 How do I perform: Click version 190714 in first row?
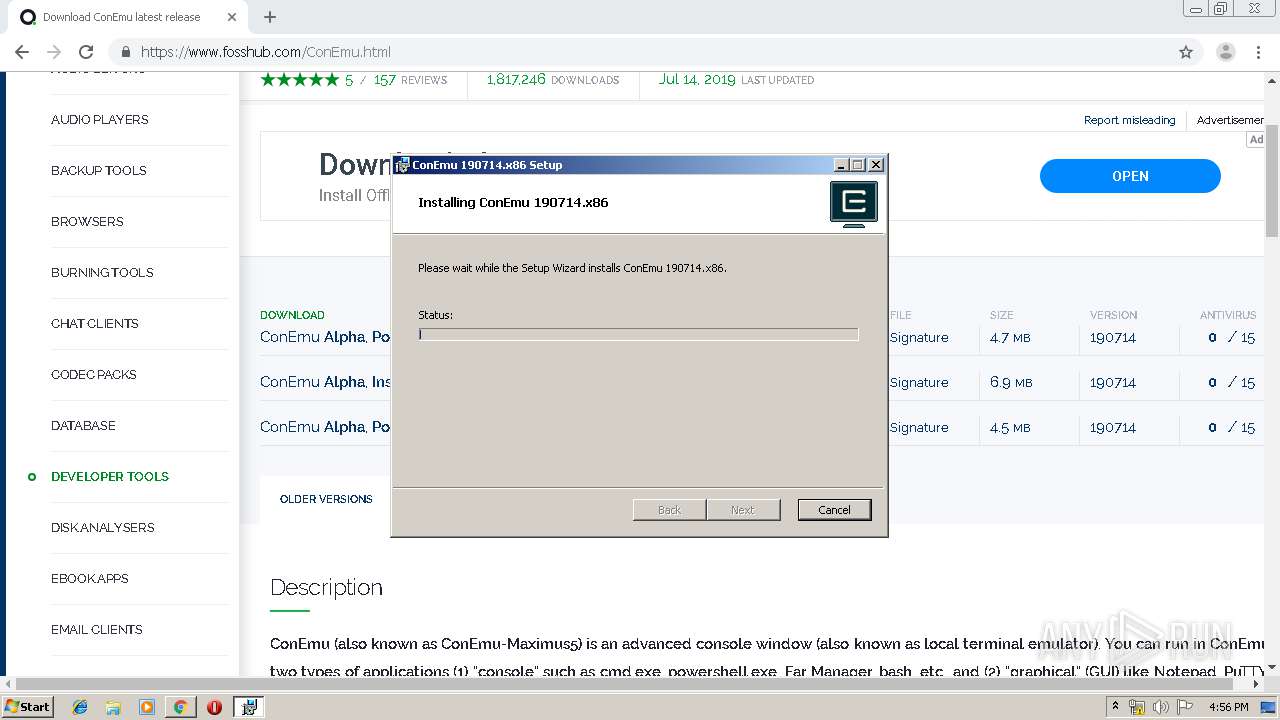click(x=1113, y=337)
